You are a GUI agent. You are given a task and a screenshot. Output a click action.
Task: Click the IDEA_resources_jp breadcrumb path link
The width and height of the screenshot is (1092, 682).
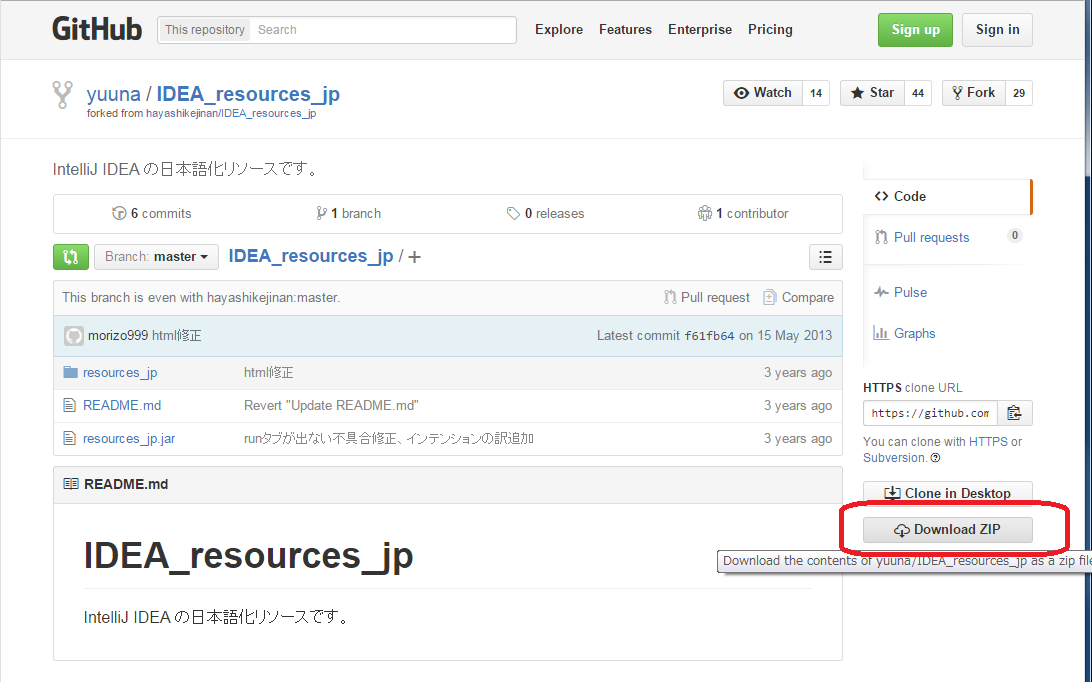311,256
